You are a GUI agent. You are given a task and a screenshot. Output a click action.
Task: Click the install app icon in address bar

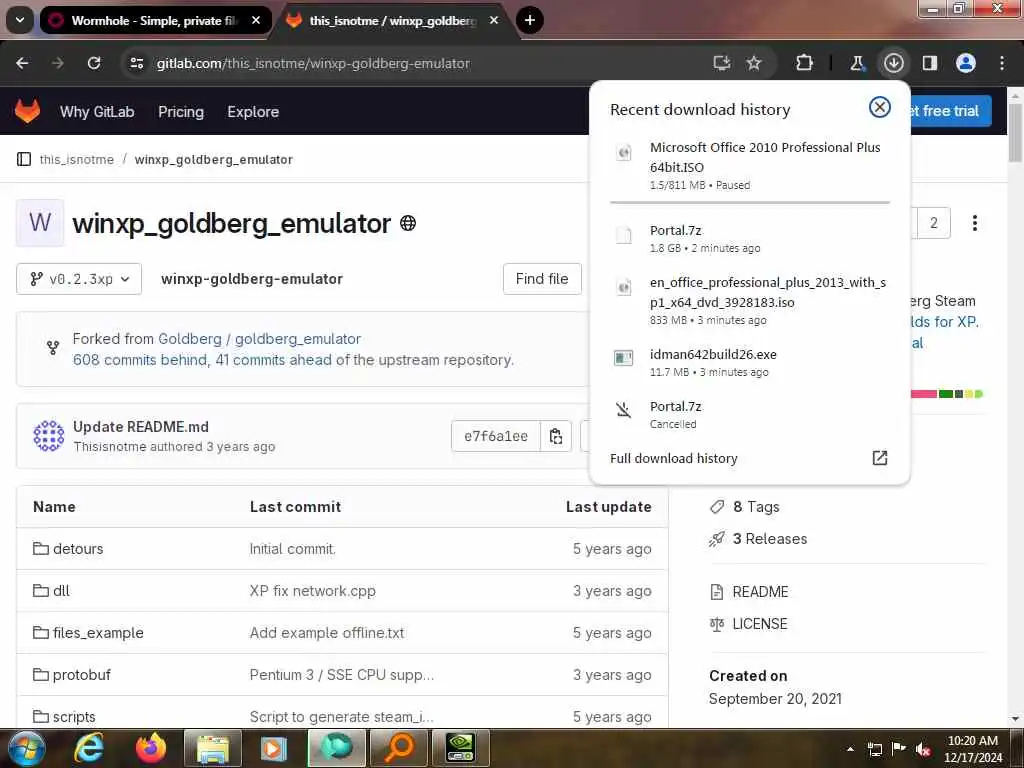click(722, 63)
